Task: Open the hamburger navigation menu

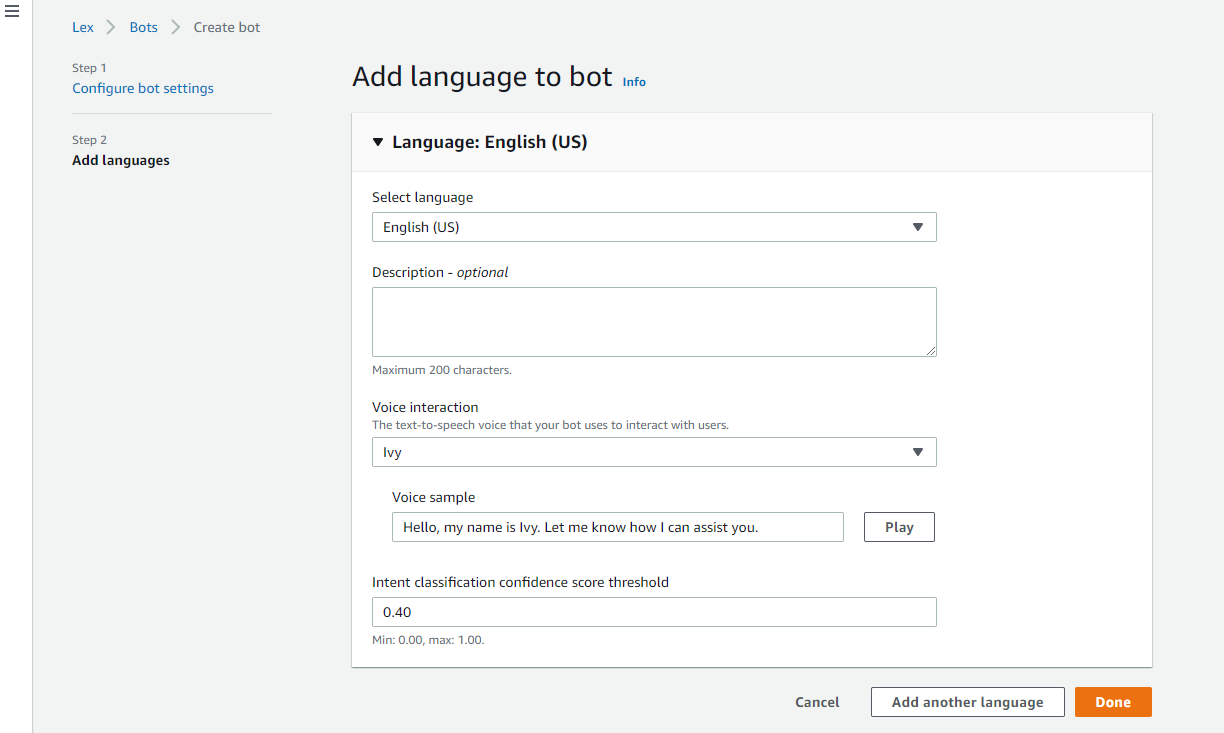Action: coord(12,12)
